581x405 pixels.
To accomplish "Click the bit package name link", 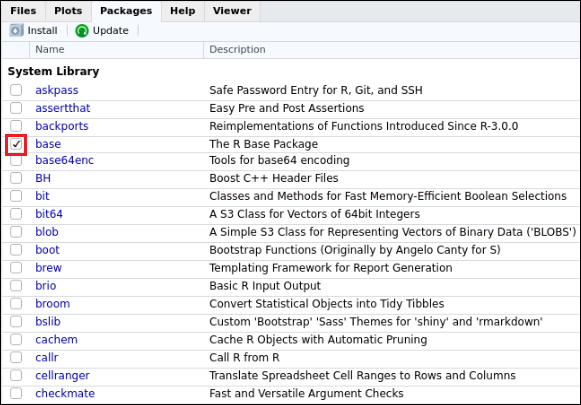I will pyautogui.click(x=42, y=196).
